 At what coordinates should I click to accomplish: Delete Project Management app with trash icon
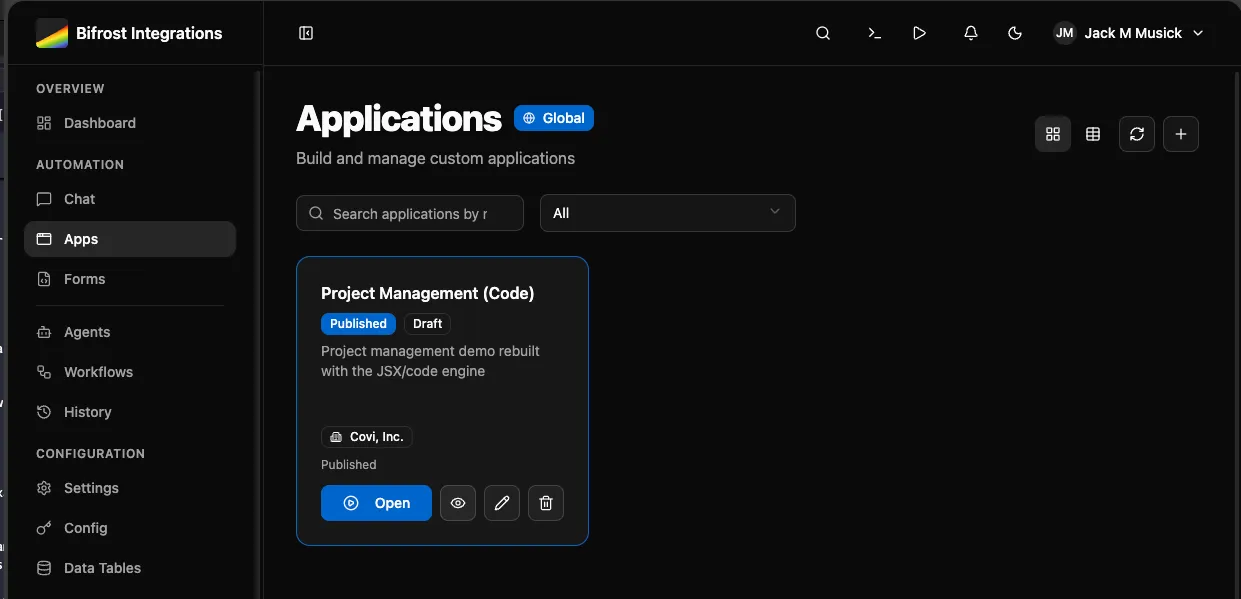[x=545, y=503]
